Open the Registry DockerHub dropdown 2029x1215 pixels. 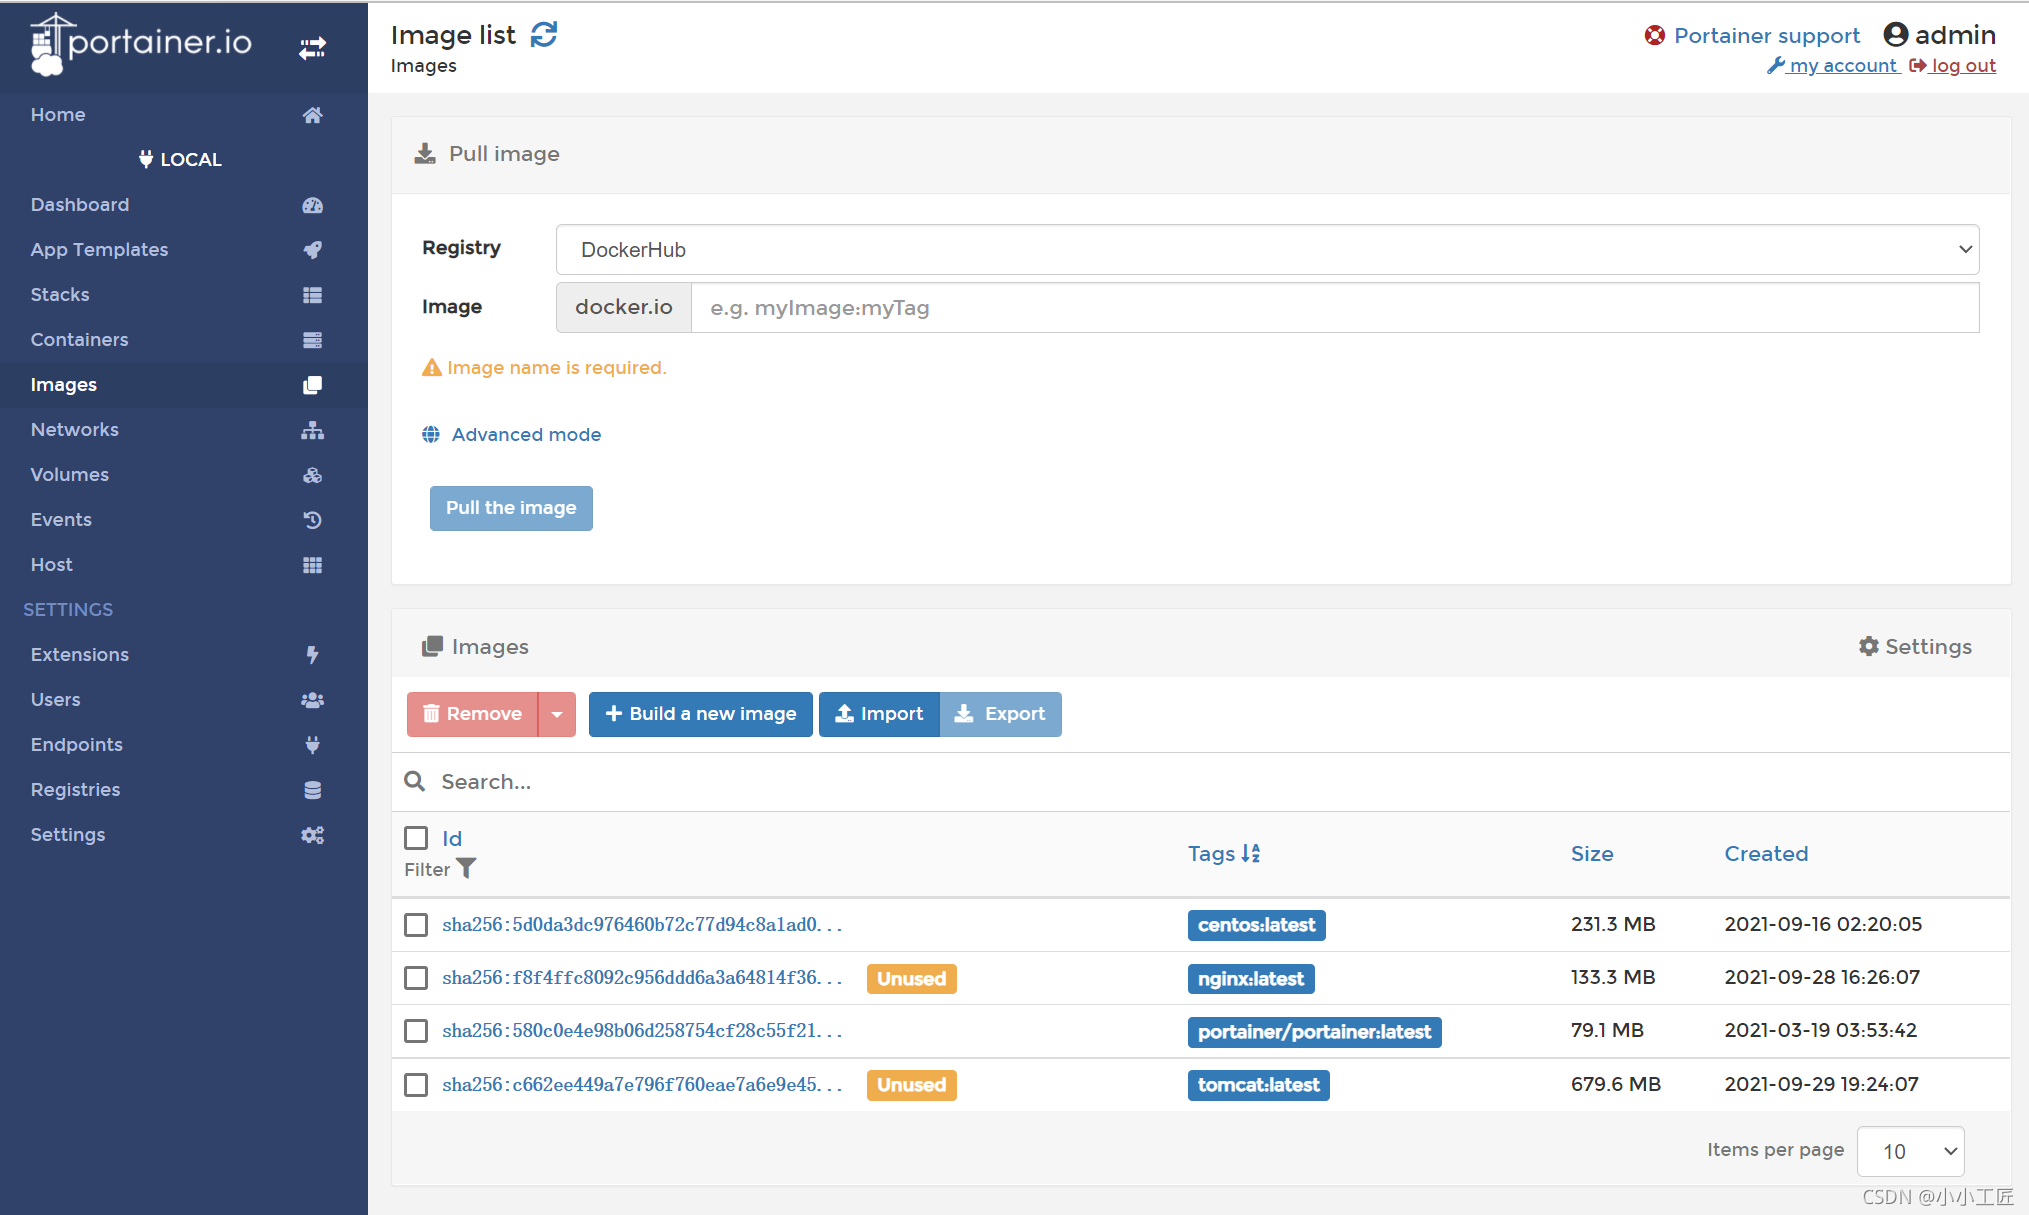(x=1267, y=249)
